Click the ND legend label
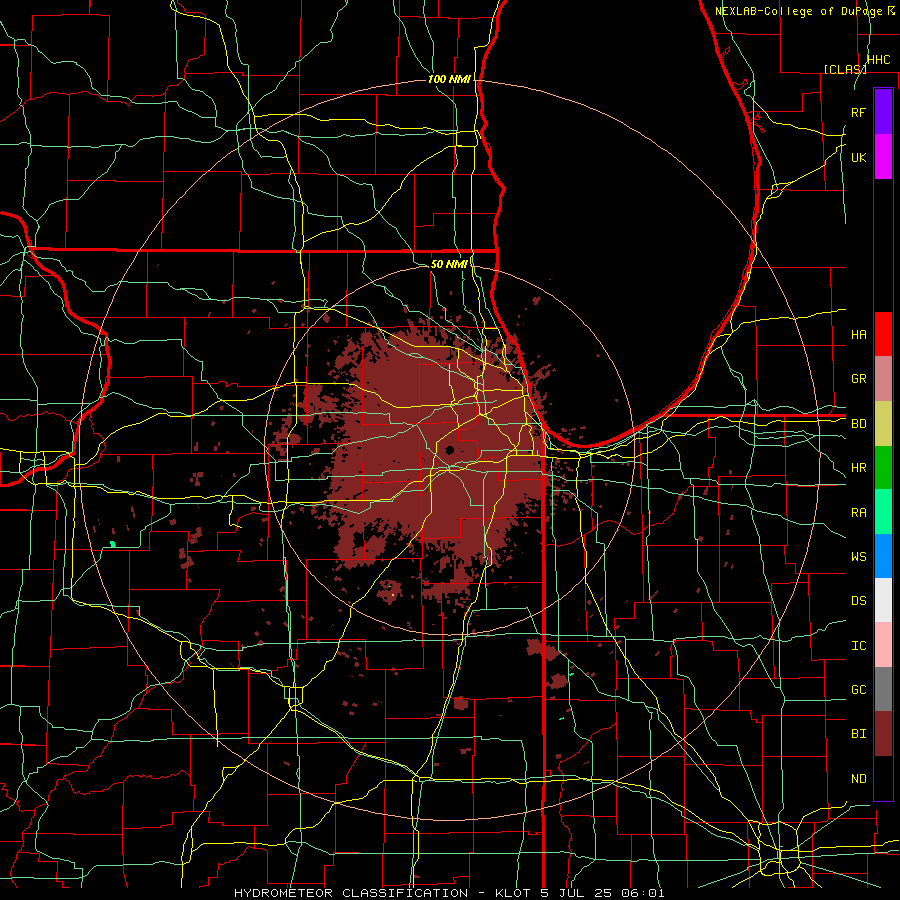 tap(858, 779)
